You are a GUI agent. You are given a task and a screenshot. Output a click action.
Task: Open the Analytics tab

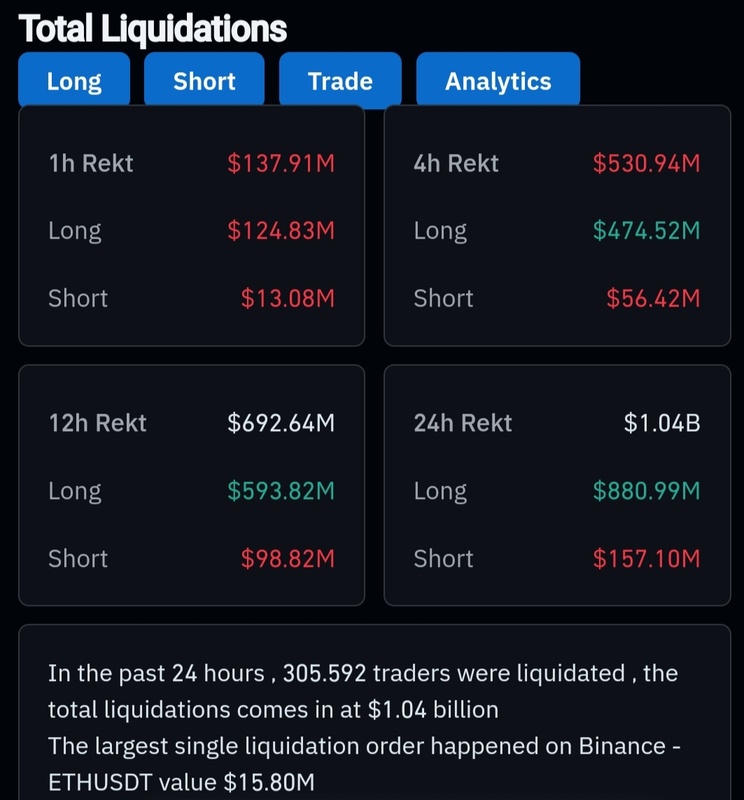pyautogui.click(x=498, y=81)
